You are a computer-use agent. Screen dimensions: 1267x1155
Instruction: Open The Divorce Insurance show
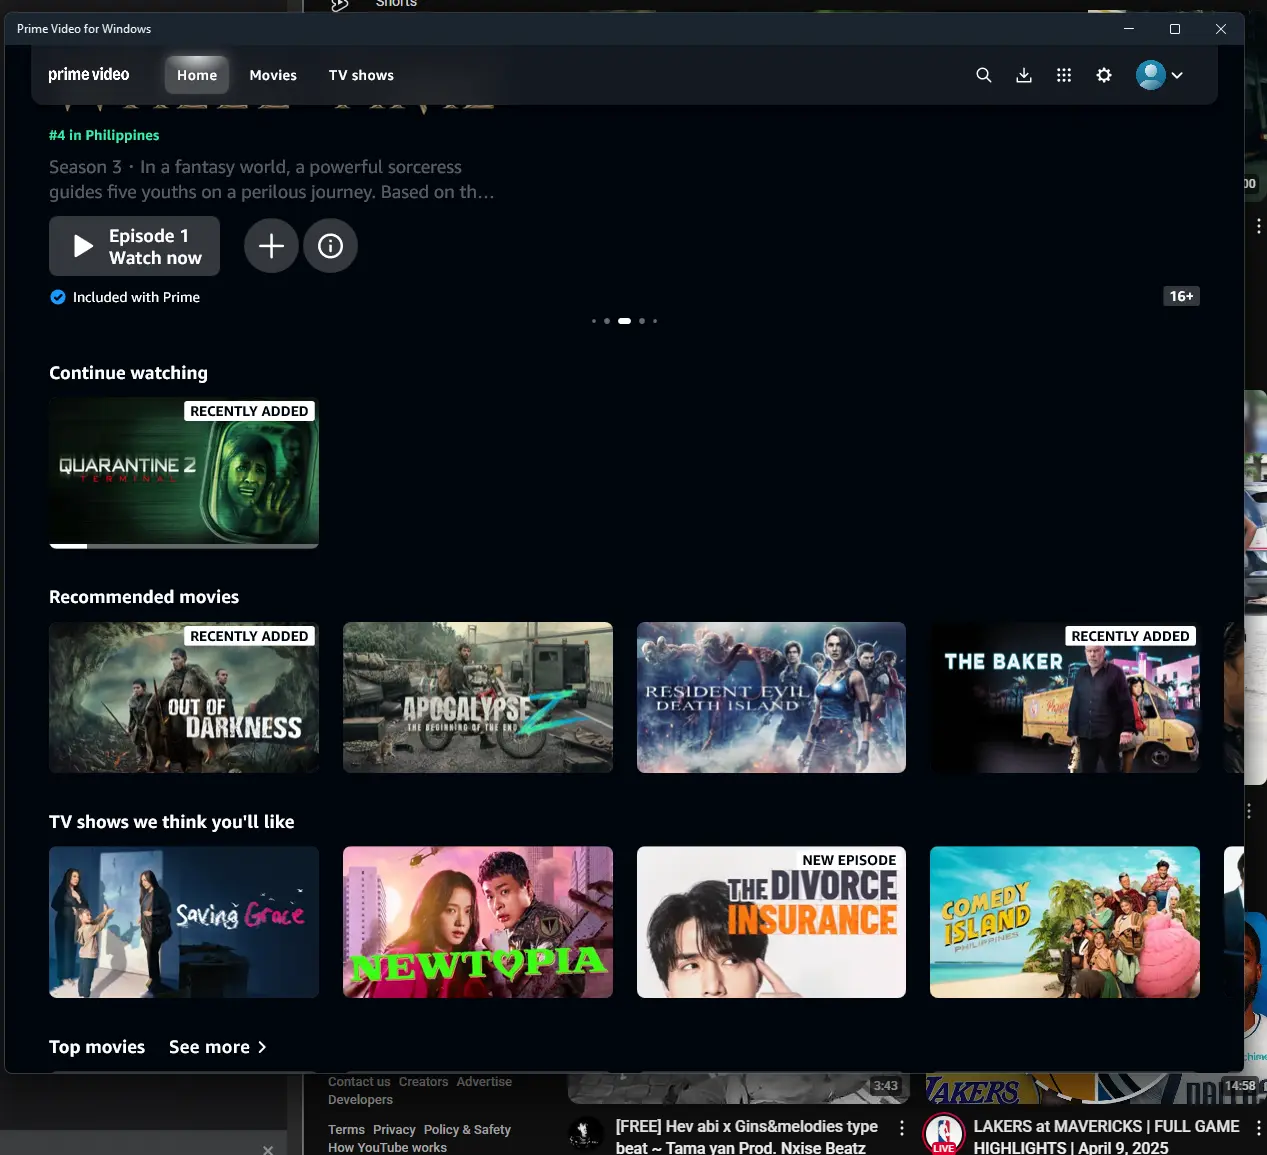[771, 922]
